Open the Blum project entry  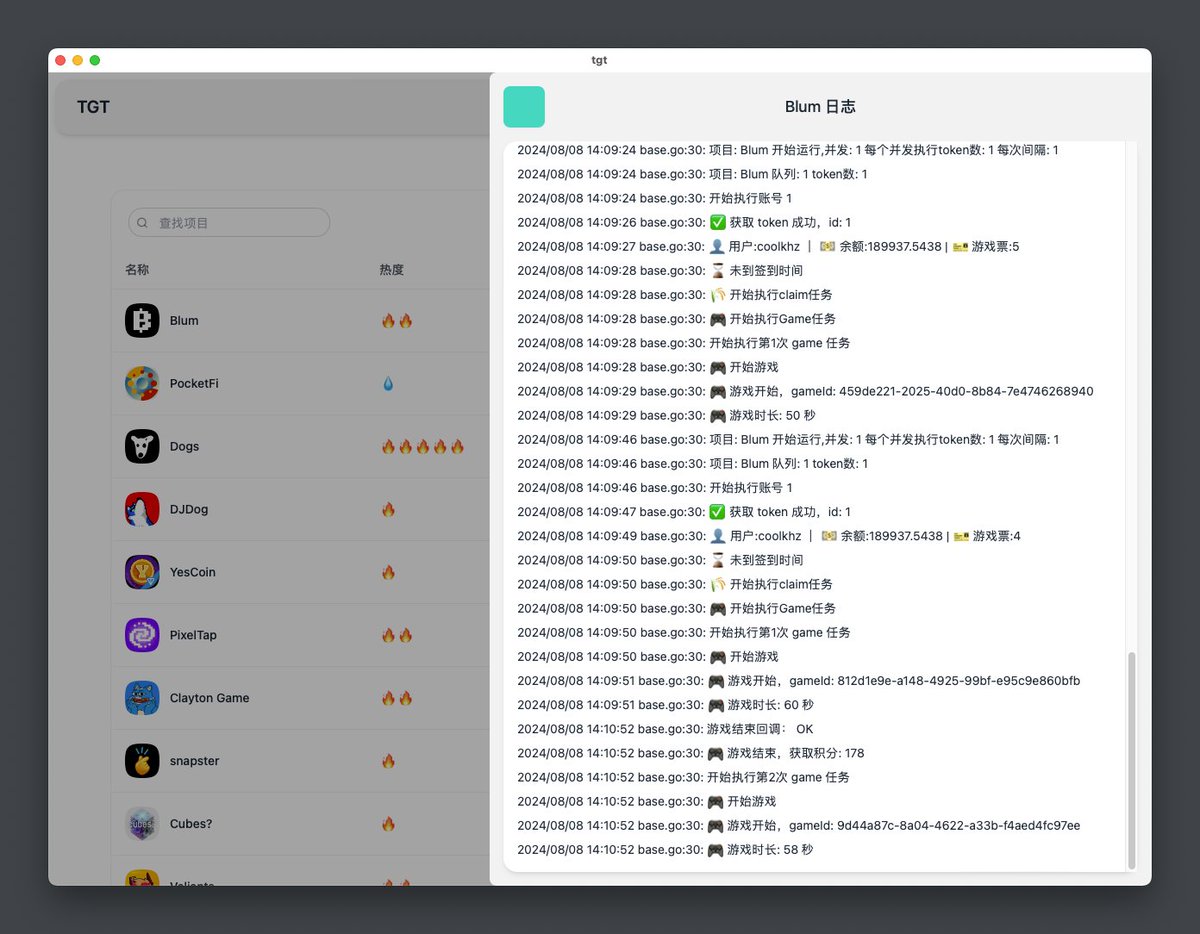250,320
